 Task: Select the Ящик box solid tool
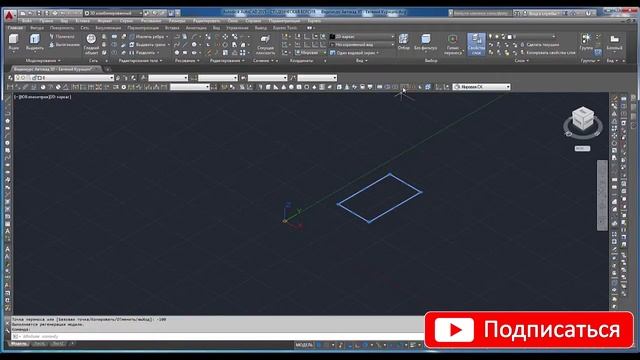[x=13, y=42]
